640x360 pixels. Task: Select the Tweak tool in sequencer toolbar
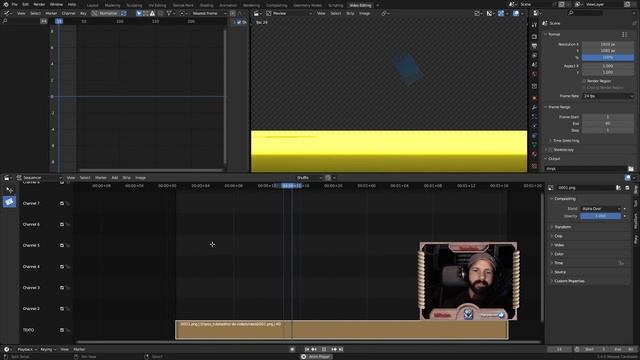click(9, 190)
